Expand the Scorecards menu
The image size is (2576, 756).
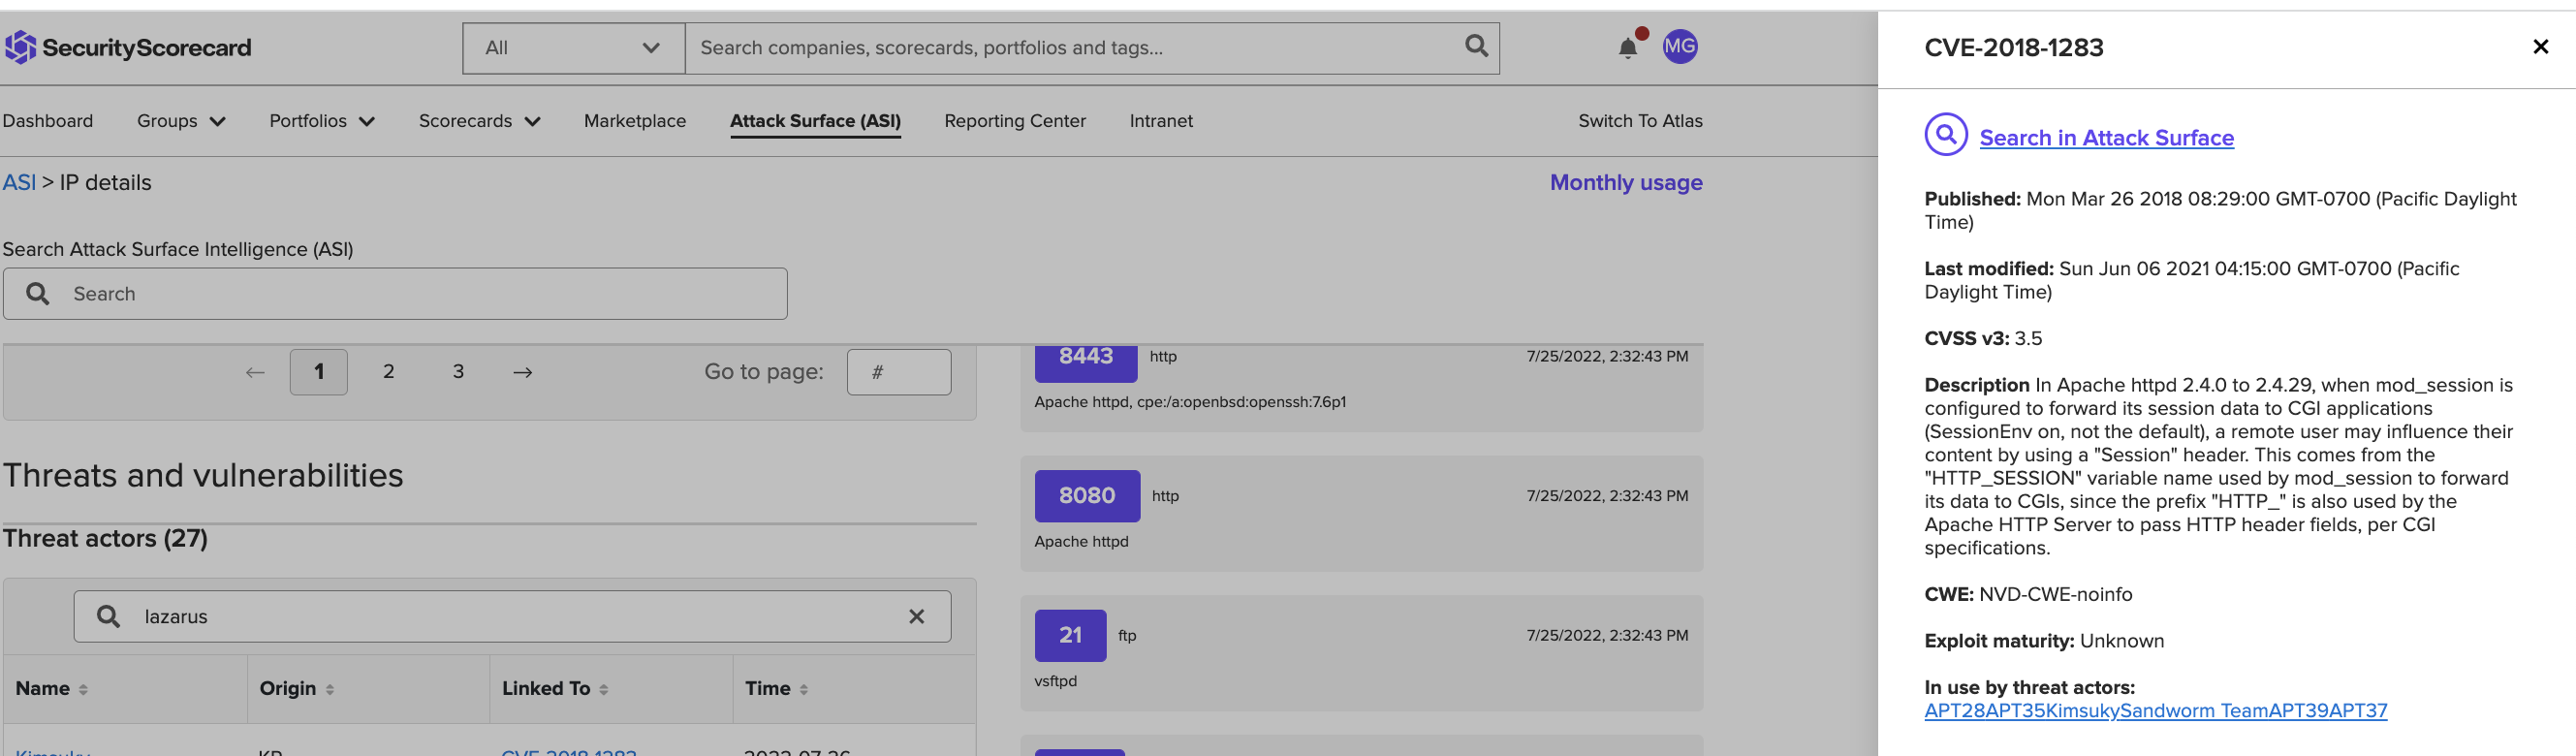(x=479, y=121)
